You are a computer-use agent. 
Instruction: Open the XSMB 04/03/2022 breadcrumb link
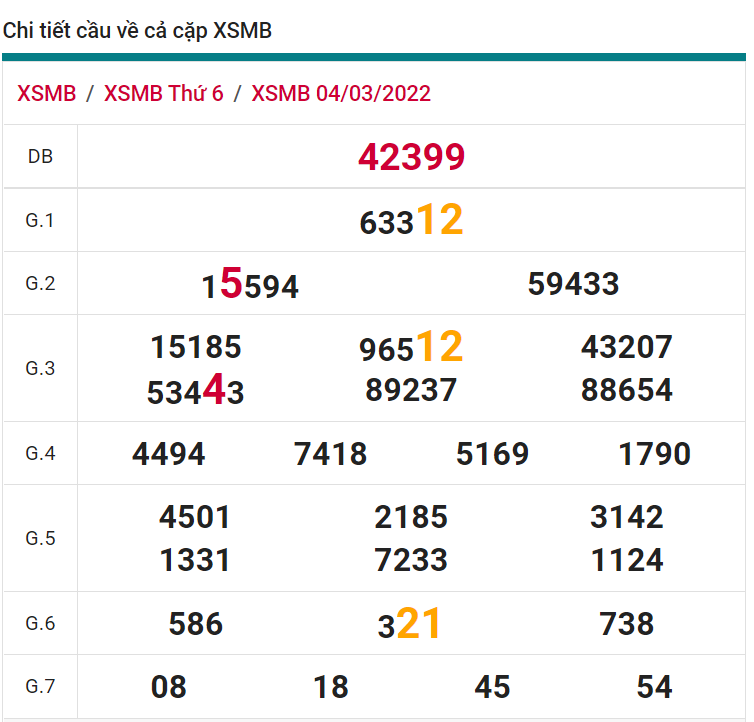pyautogui.click(x=341, y=94)
